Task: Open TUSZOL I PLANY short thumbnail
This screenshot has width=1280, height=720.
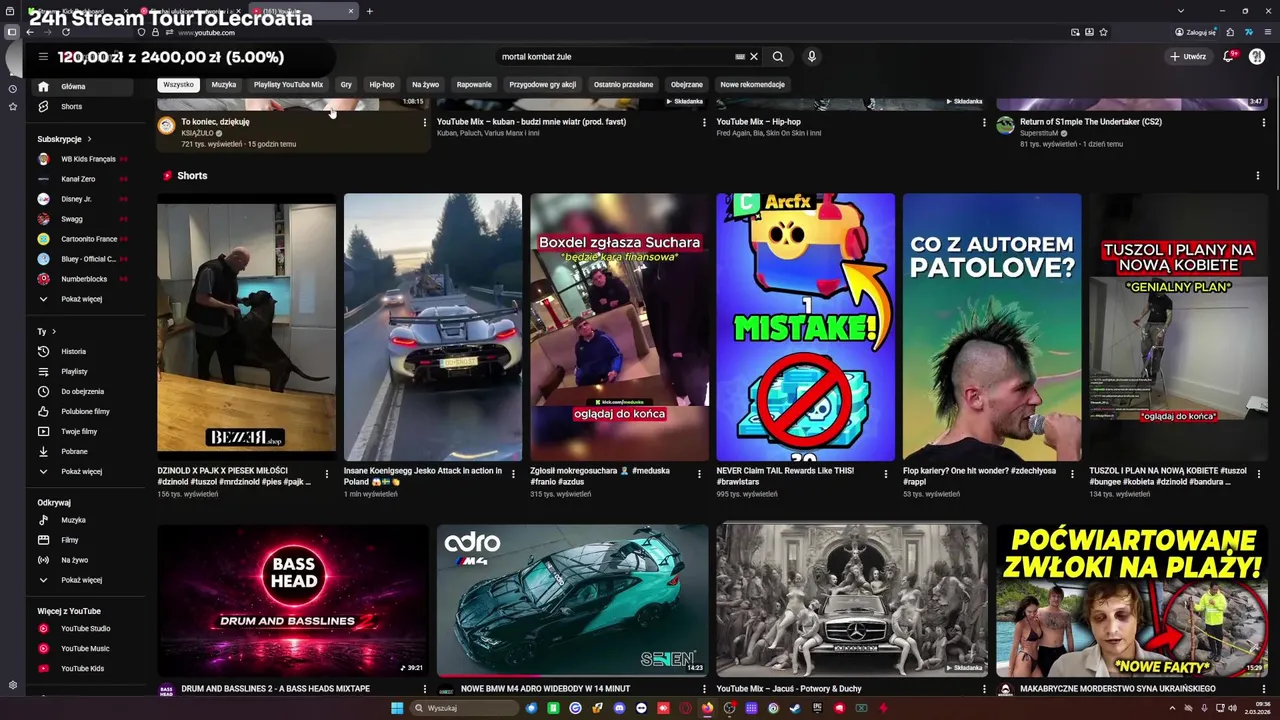Action: pyautogui.click(x=1178, y=327)
